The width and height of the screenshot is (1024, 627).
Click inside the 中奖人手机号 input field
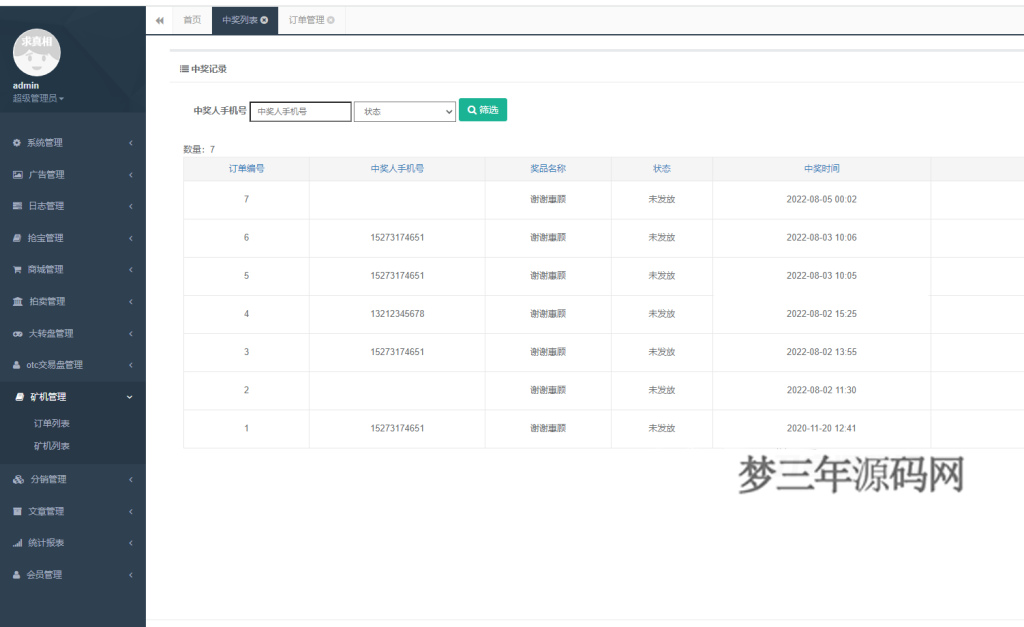pyautogui.click(x=301, y=111)
